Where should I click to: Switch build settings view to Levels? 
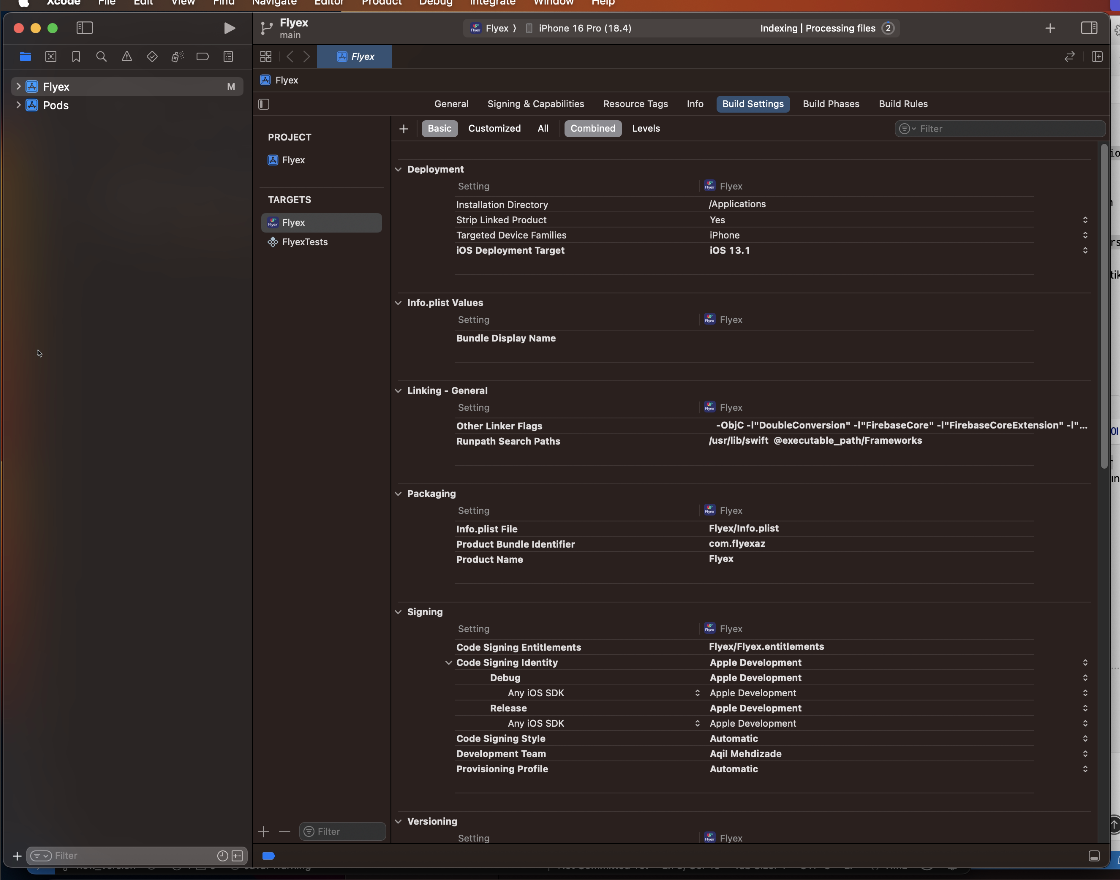tap(645, 128)
